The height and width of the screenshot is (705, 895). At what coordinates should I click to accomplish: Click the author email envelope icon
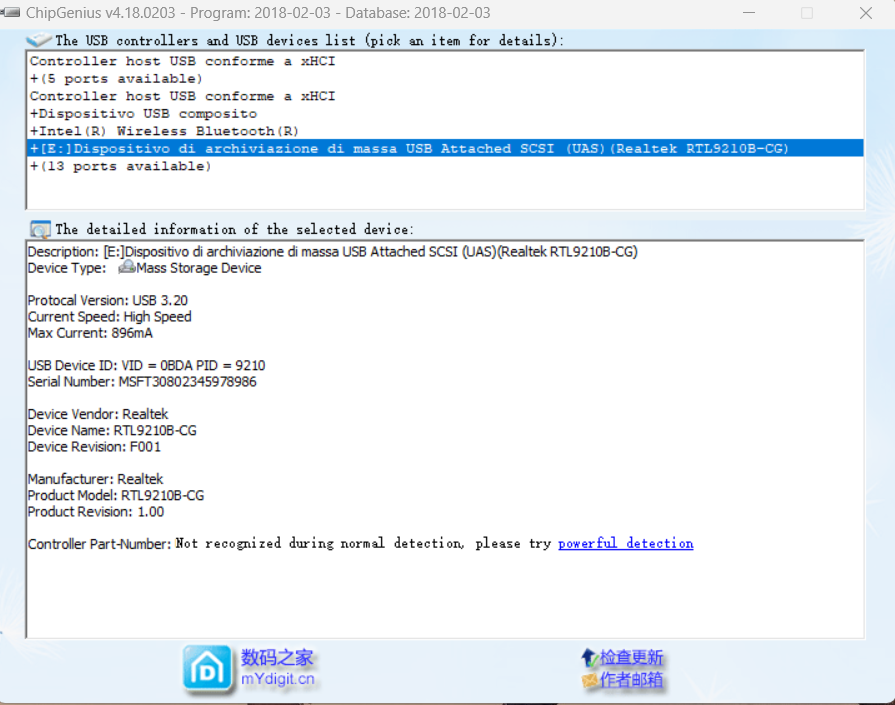(589, 680)
